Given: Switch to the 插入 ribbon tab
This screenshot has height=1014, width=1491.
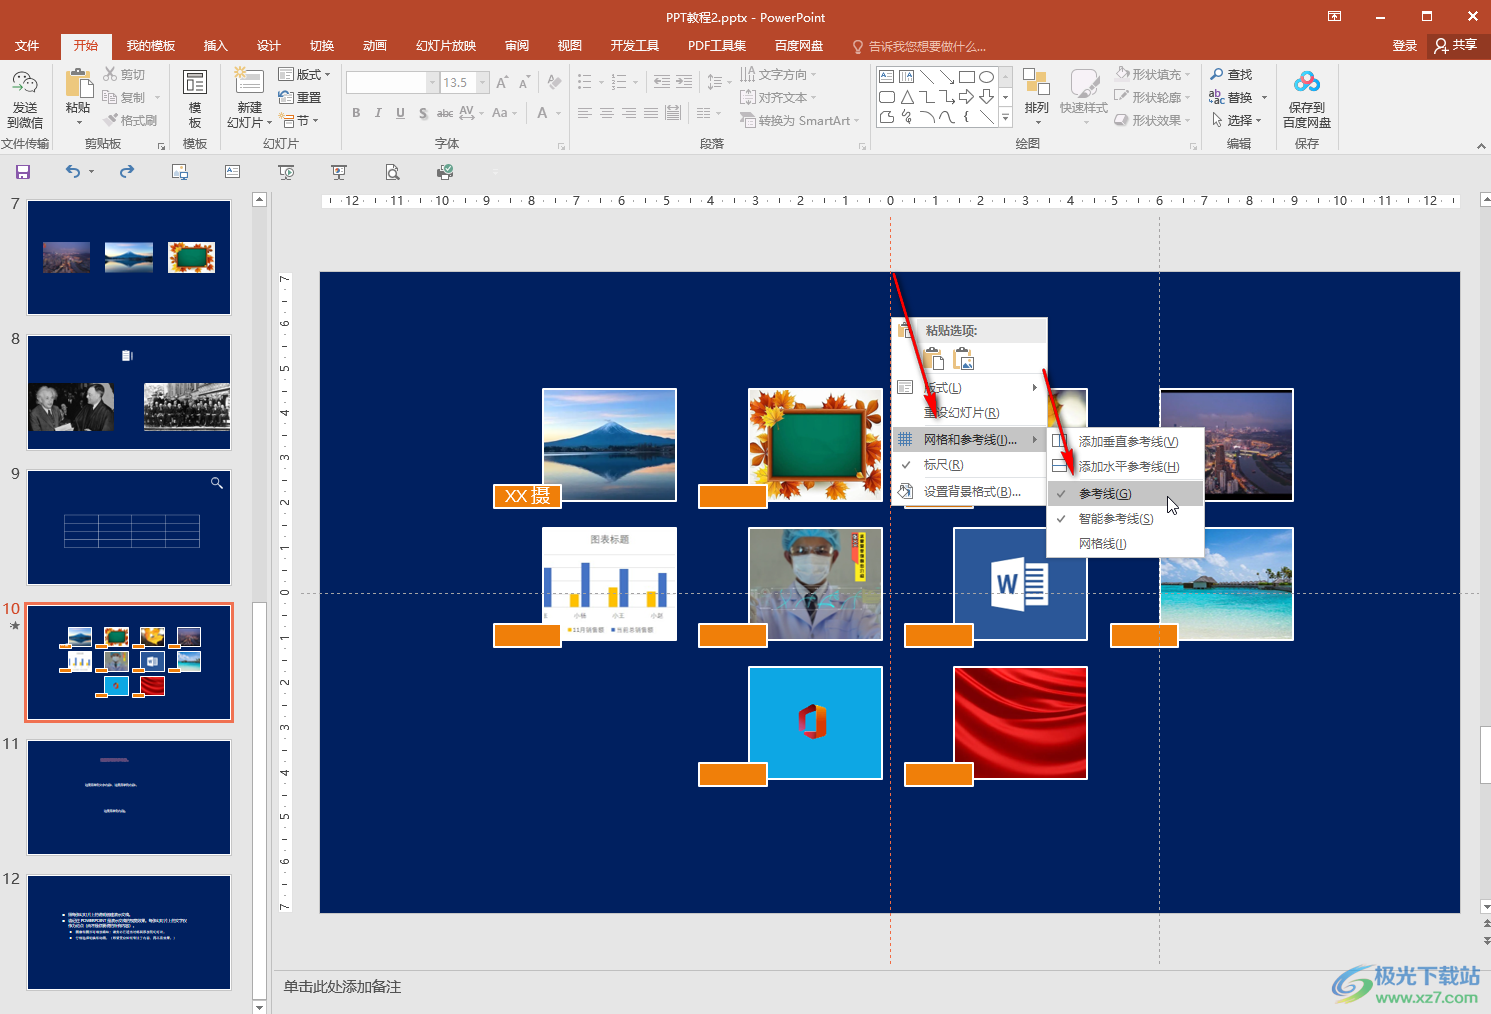Looking at the screenshot, I should (x=216, y=46).
